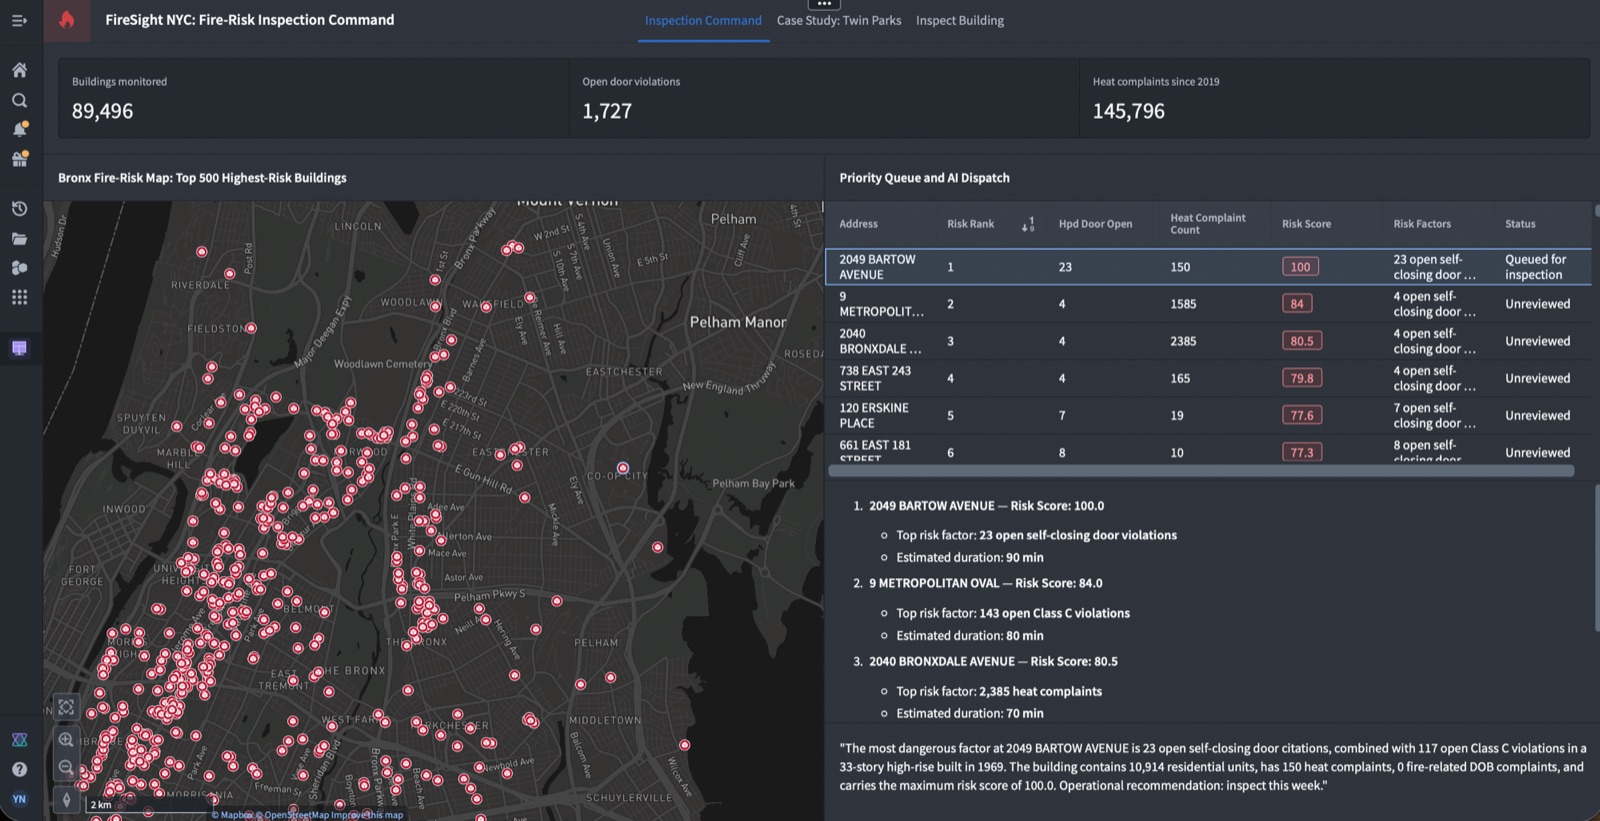Screen dimensions: 1600x821
Task: Open the sidebar search icon
Action: point(19,100)
